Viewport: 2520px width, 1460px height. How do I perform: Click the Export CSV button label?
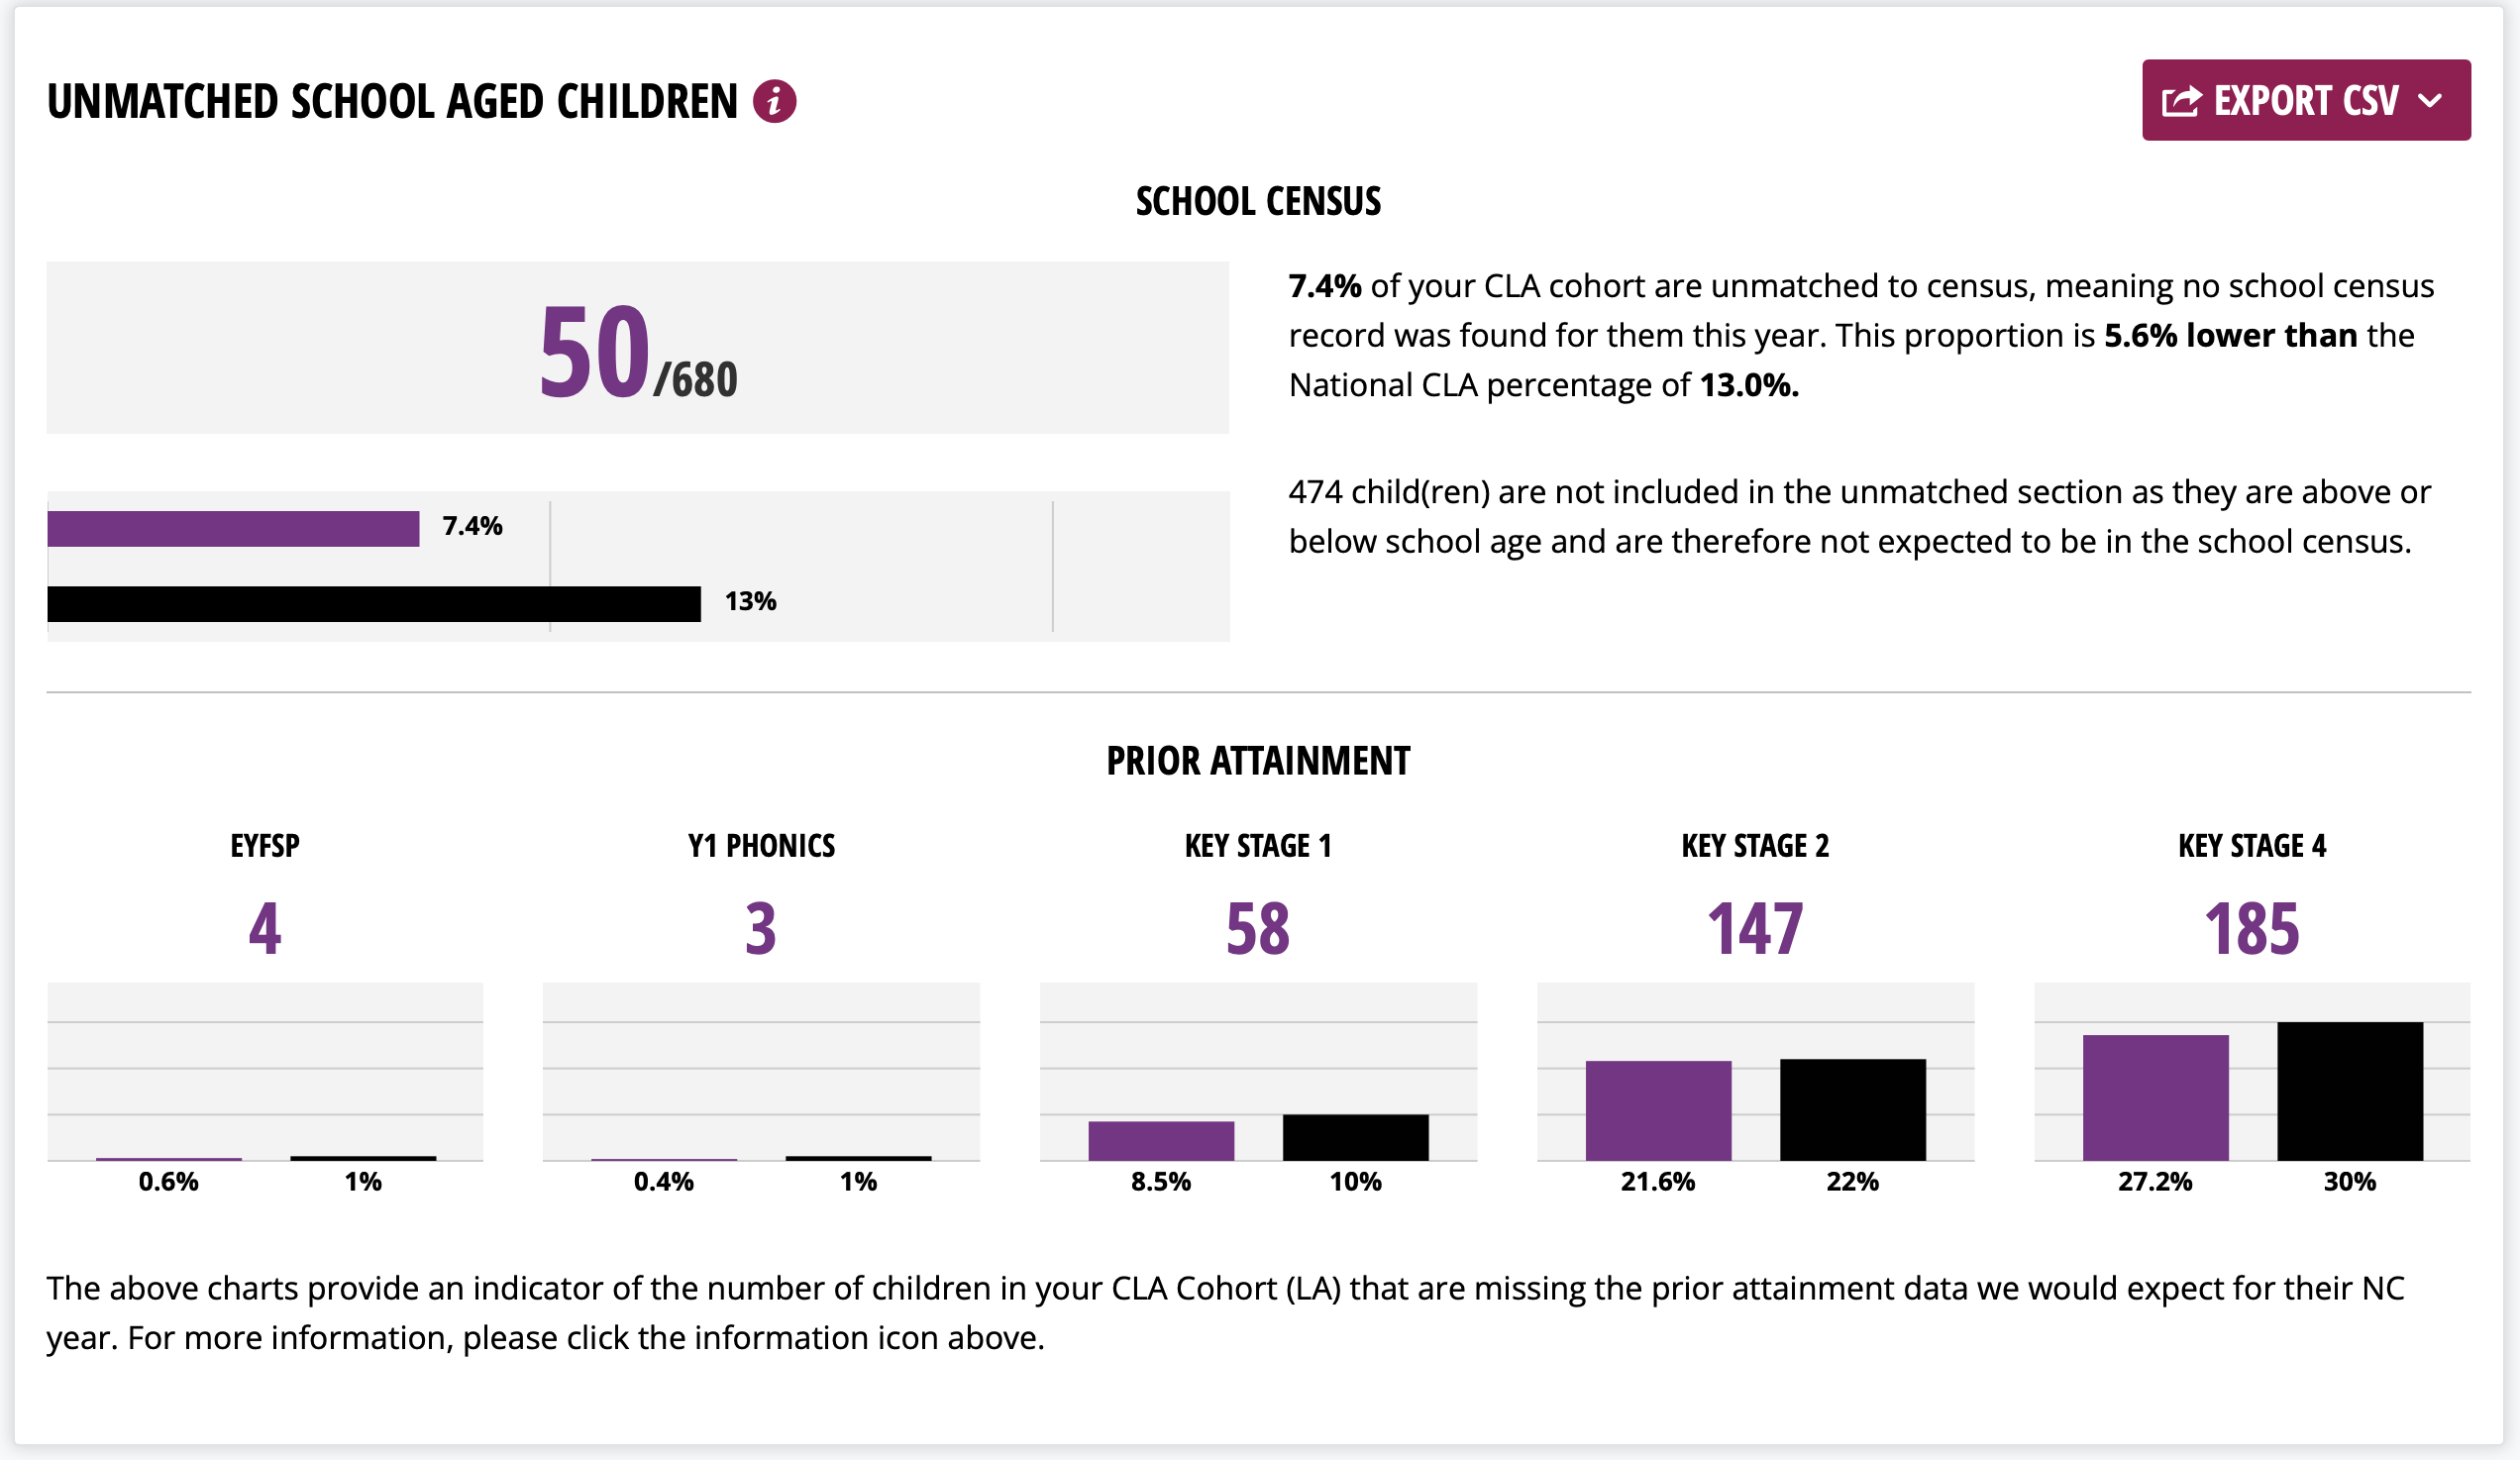coord(2305,101)
